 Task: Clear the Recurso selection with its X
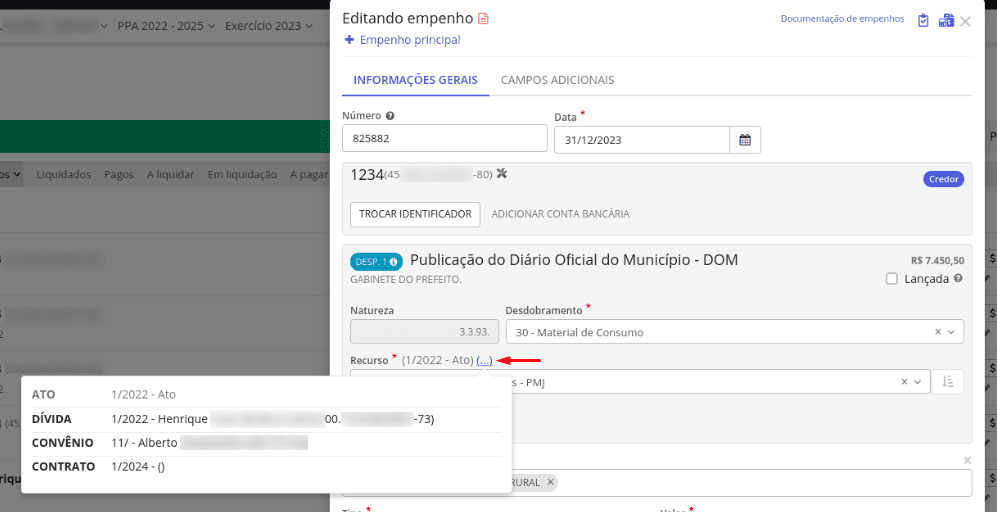coord(904,382)
